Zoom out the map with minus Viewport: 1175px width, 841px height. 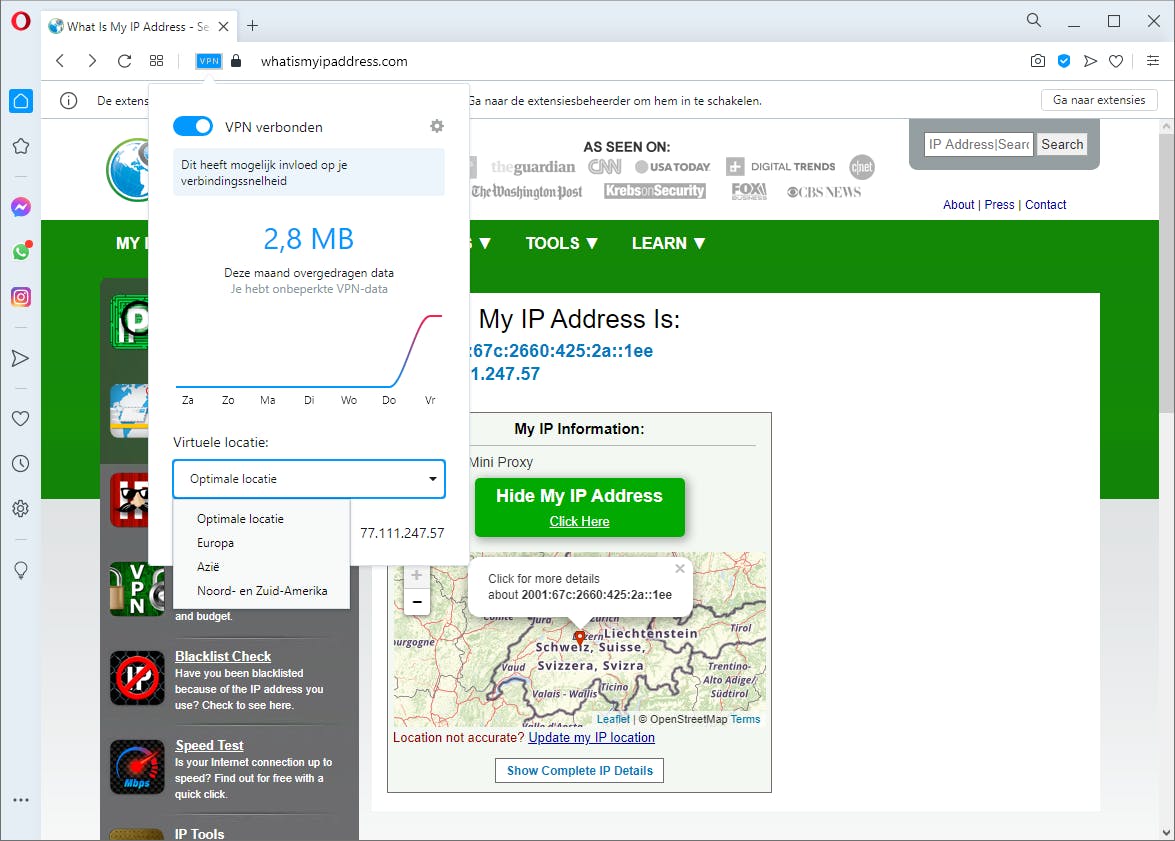pyautogui.click(x=417, y=602)
